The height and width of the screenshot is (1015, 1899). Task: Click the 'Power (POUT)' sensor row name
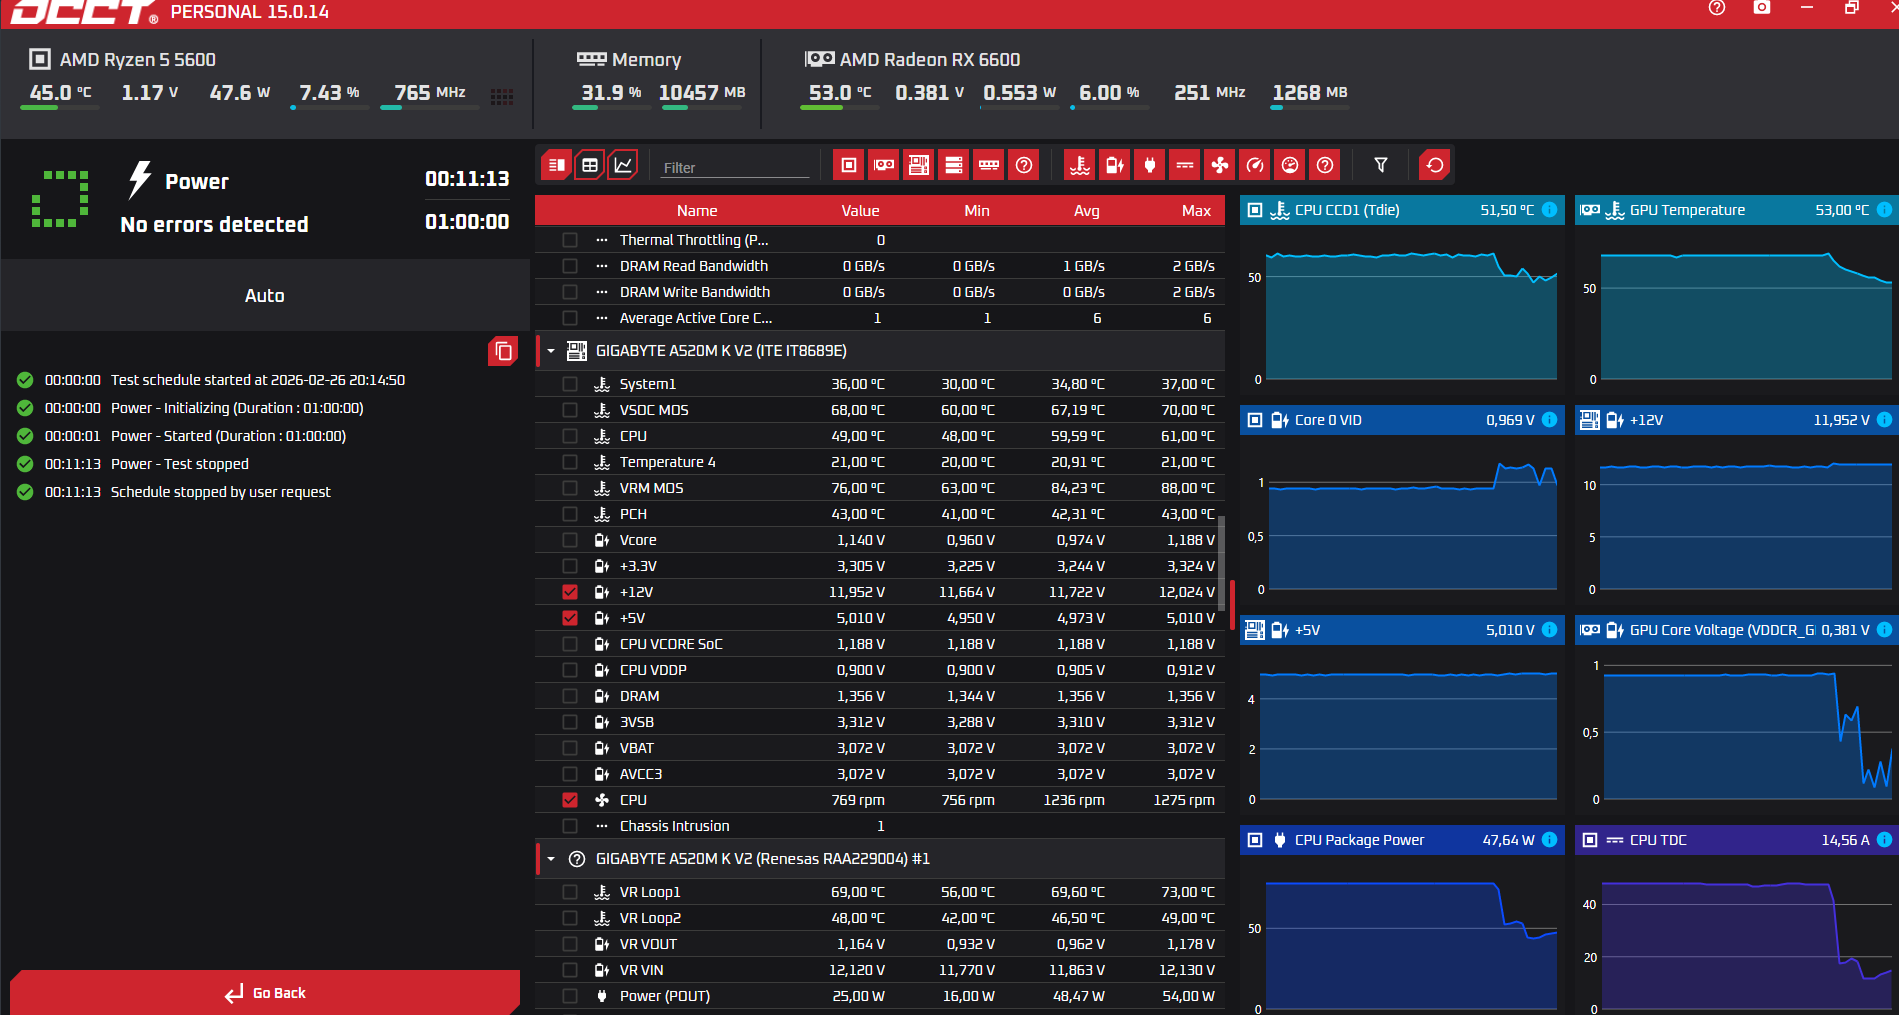(665, 996)
